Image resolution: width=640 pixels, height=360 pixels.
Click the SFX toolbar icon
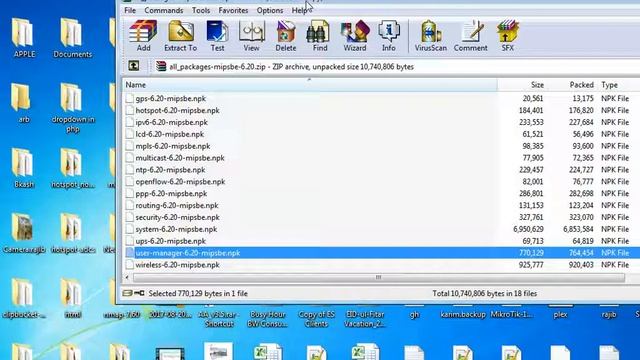click(x=507, y=36)
